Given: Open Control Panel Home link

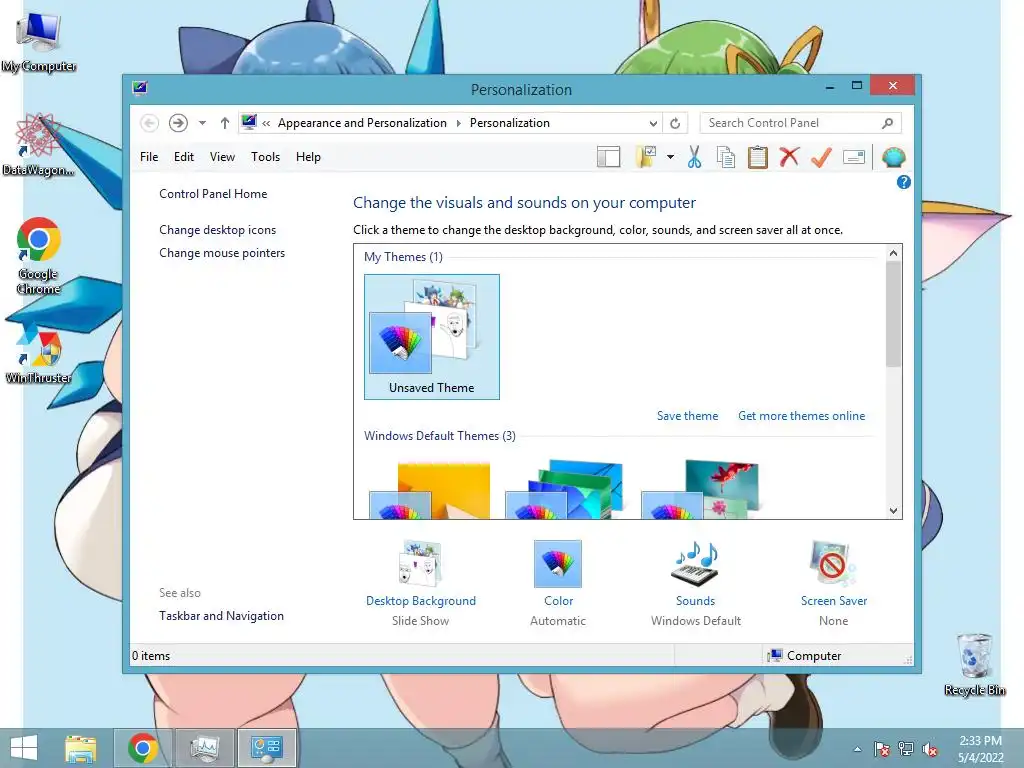Looking at the screenshot, I should click(213, 194).
